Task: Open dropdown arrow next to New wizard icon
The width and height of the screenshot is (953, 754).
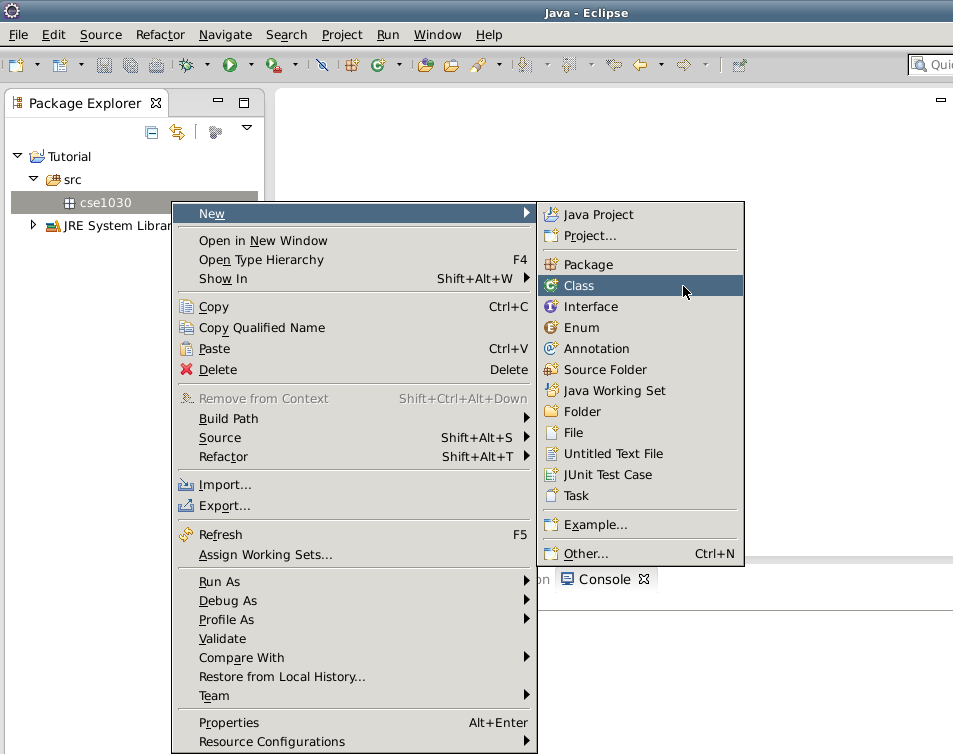Action: pos(37,64)
